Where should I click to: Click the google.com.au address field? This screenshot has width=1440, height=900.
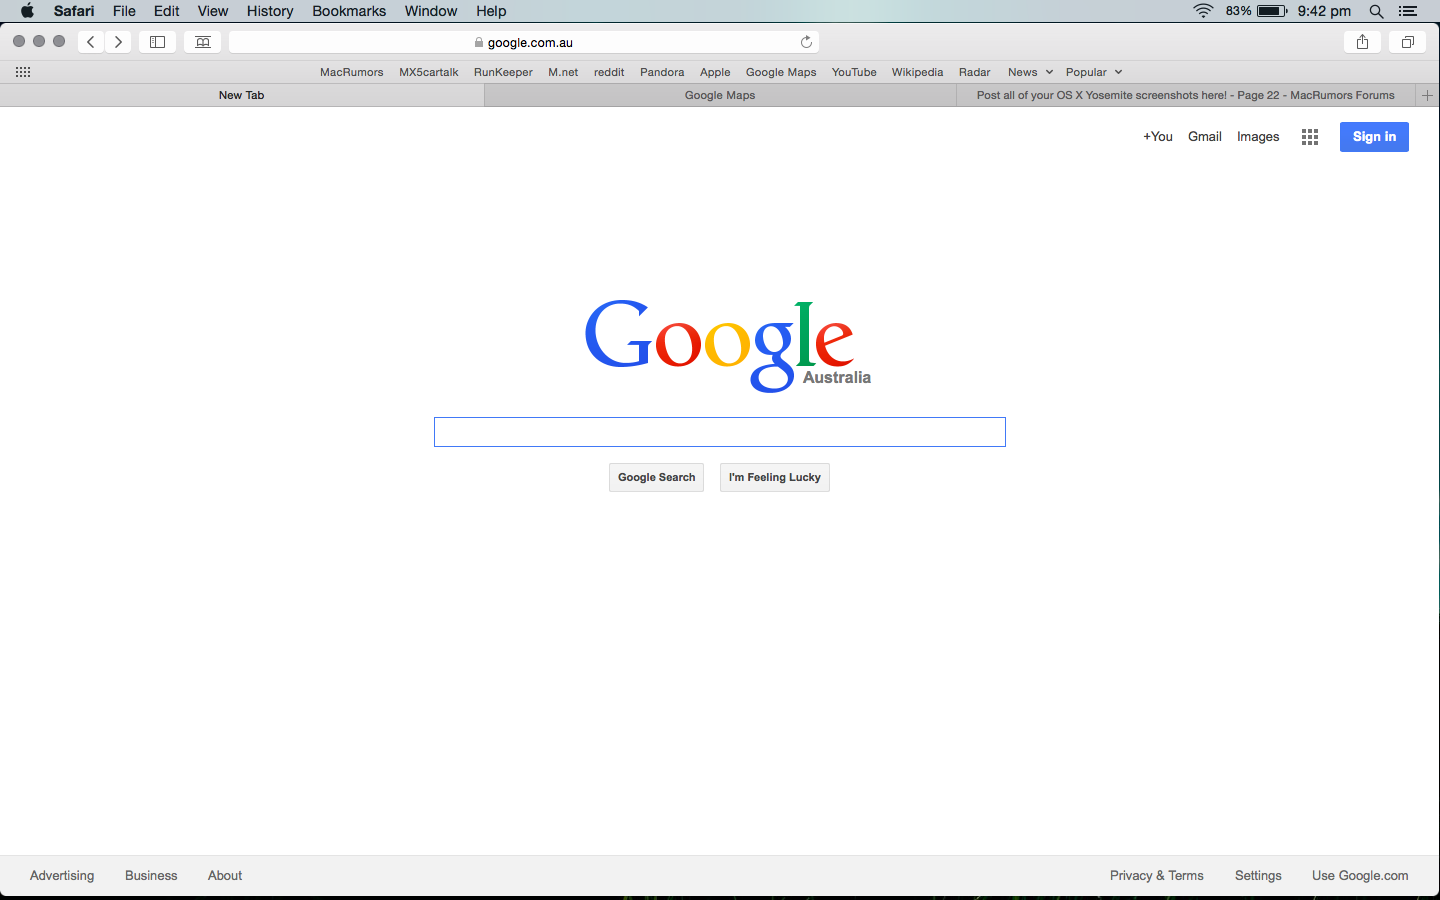pos(524,42)
